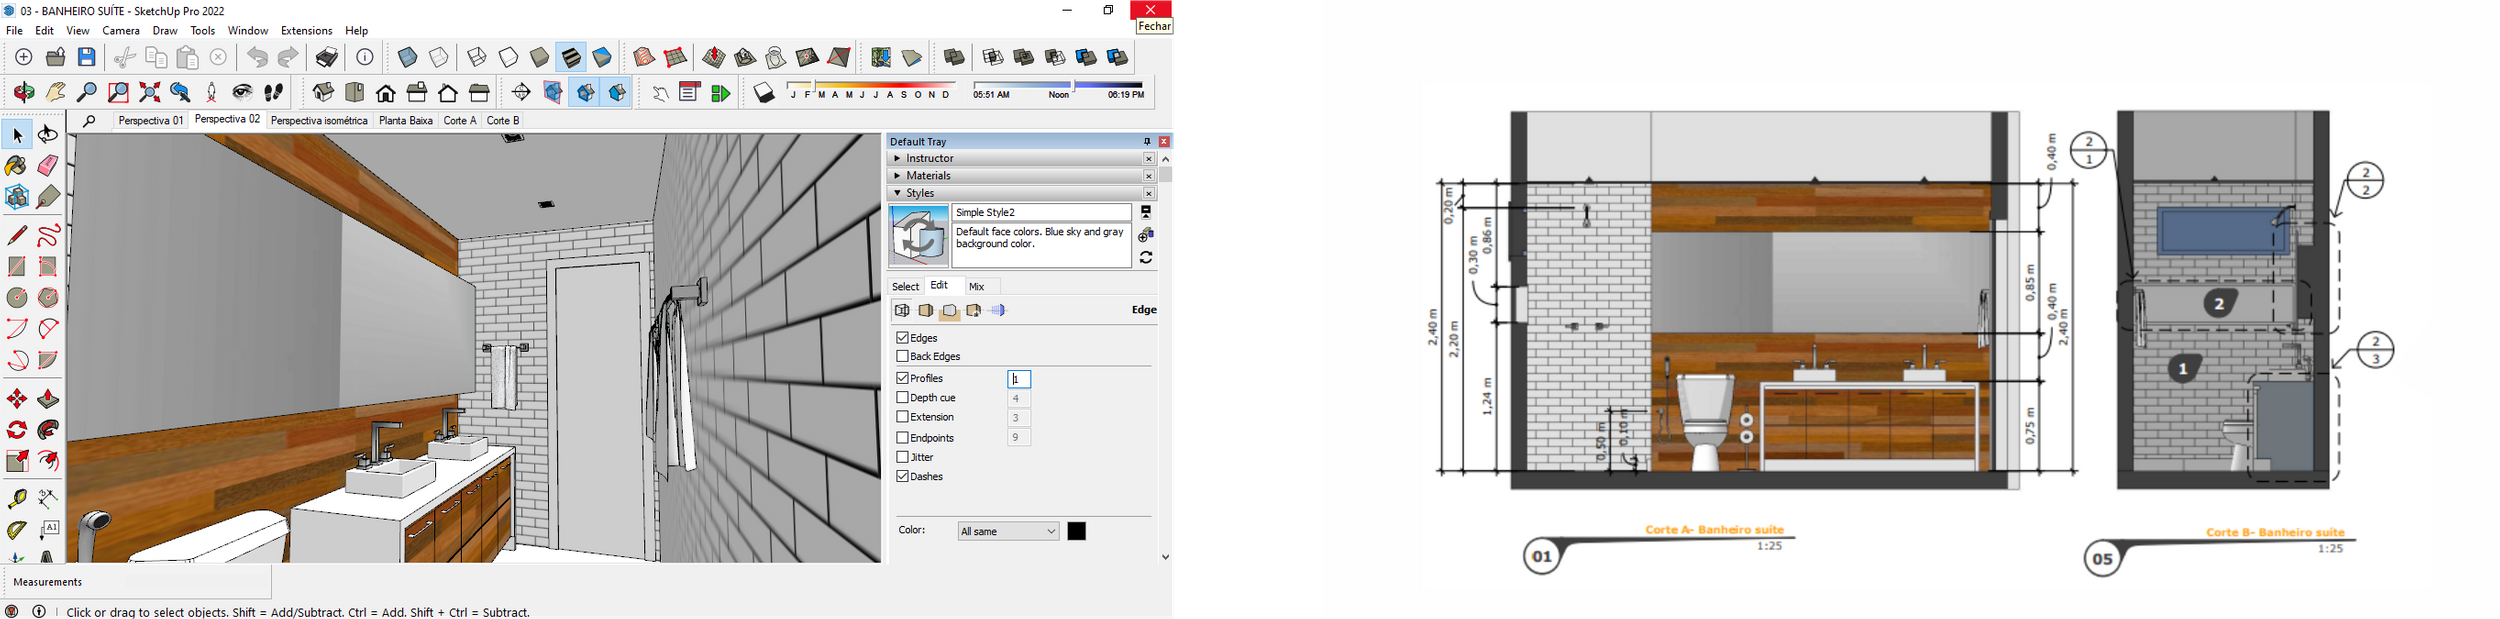Pick the Move tool

17,400
